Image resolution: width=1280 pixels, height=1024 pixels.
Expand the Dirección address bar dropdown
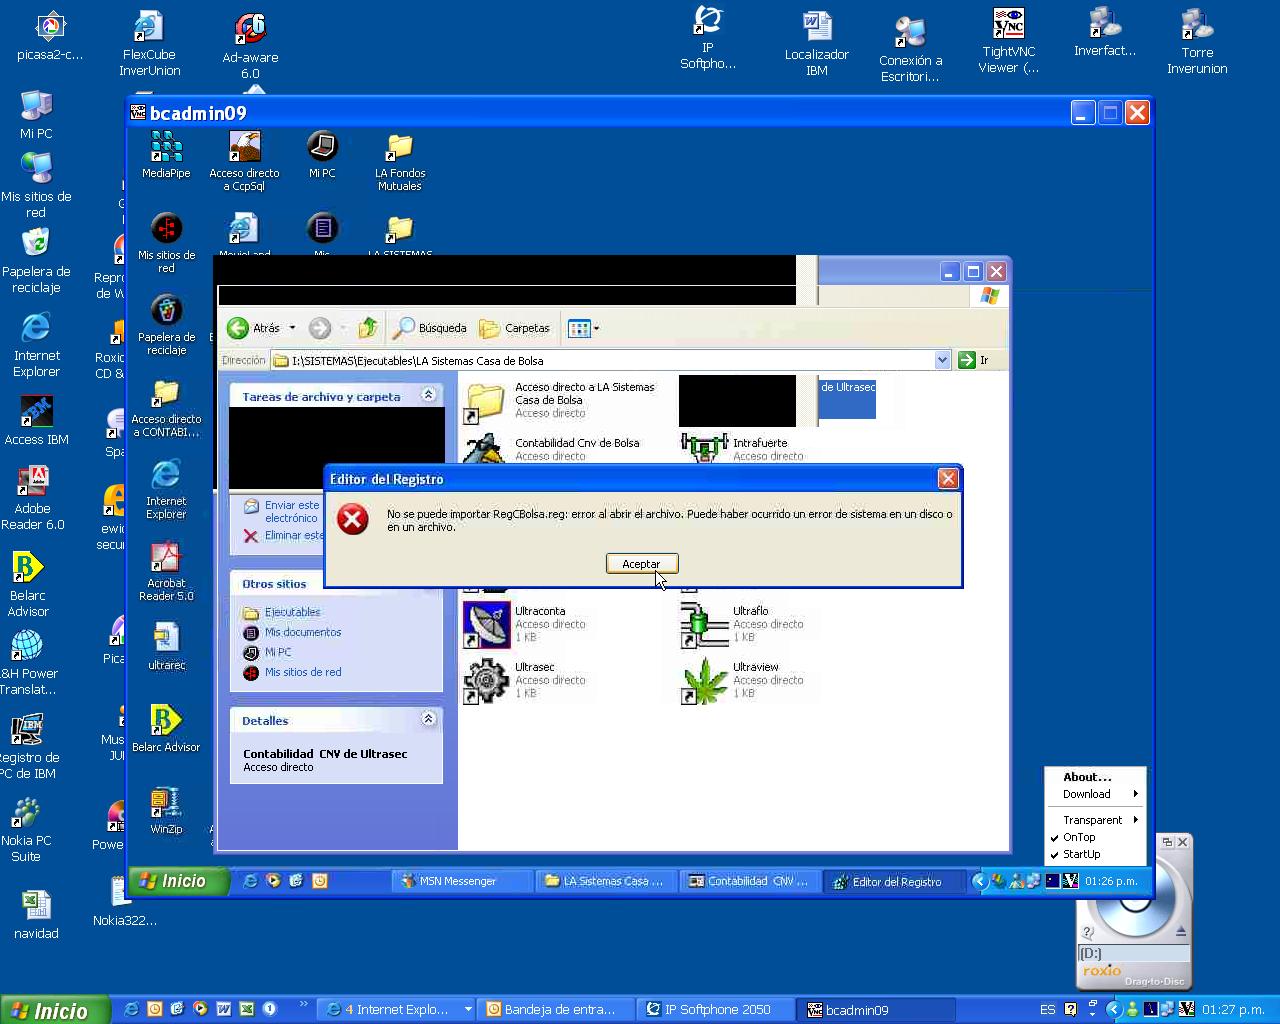click(x=942, y=360)
